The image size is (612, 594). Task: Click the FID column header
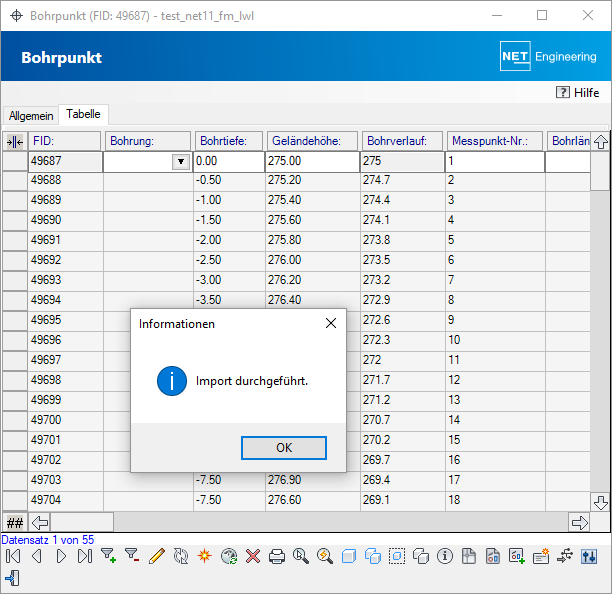tap(65, 141)
